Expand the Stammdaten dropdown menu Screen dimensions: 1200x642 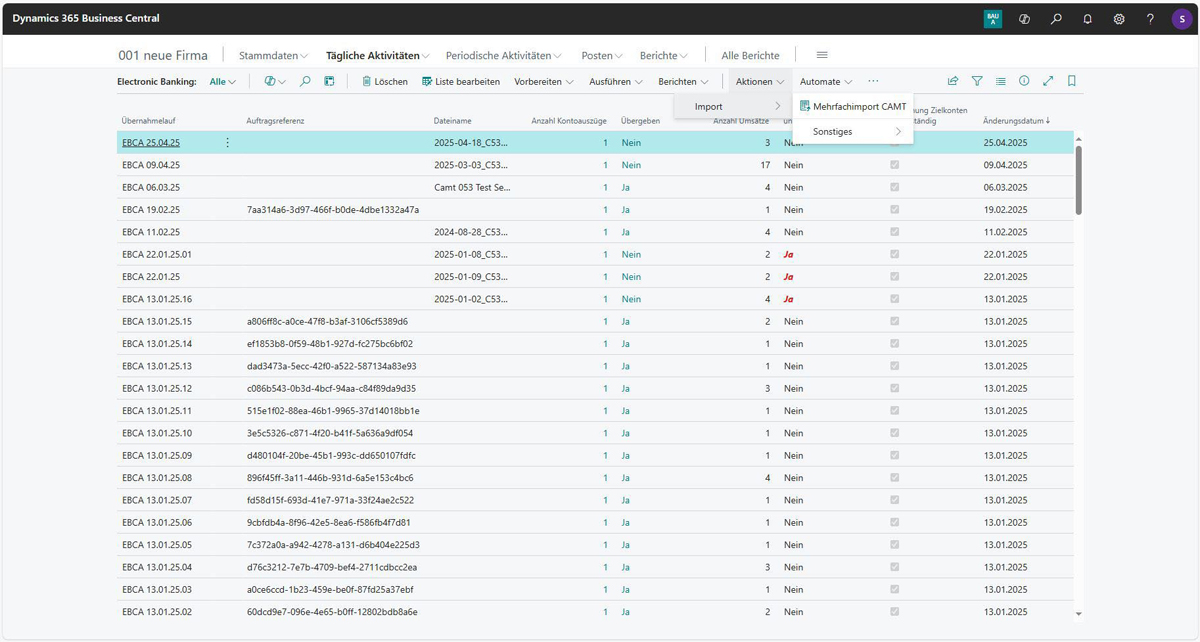(273, 56)
